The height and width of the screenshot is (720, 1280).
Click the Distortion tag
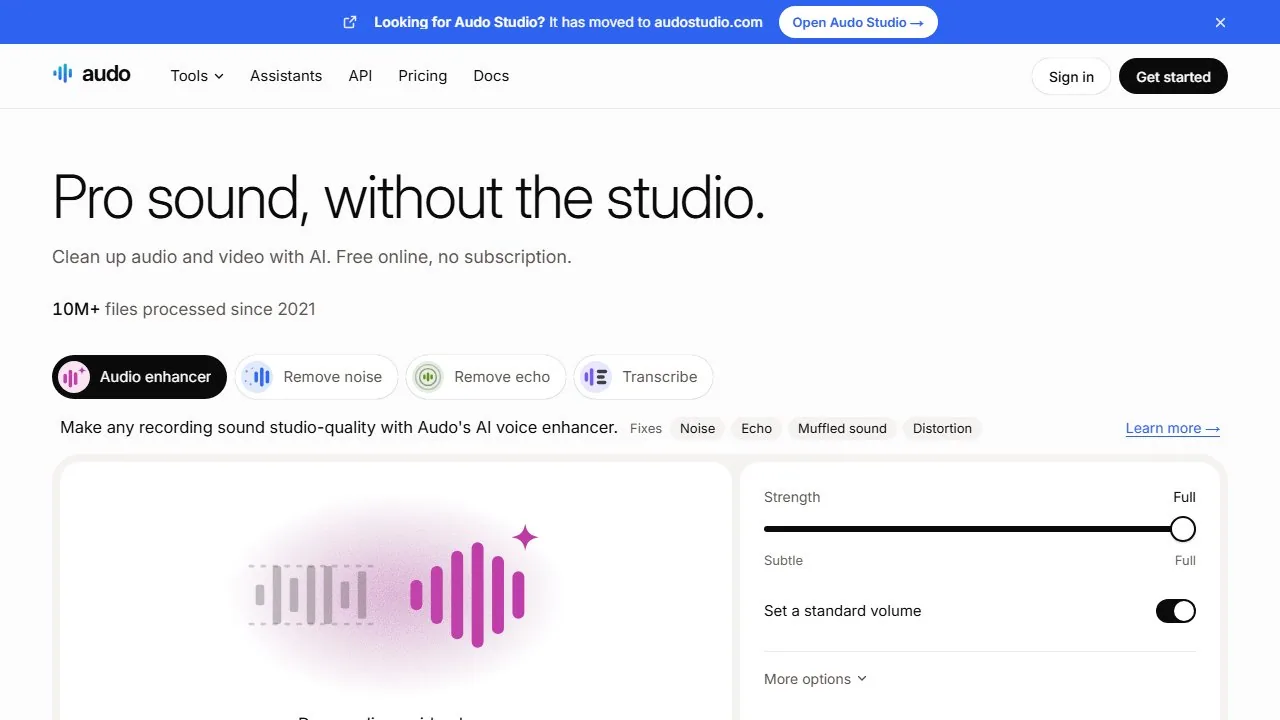pos(942,428)
